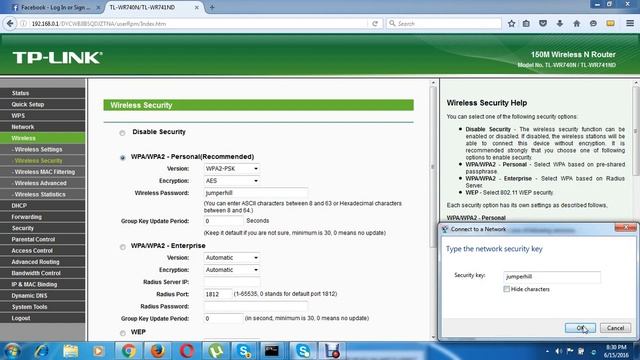This screenshot has height=360, width=640.
Task: Open uTorrent from the taskbar
Action: coord(216,351)
